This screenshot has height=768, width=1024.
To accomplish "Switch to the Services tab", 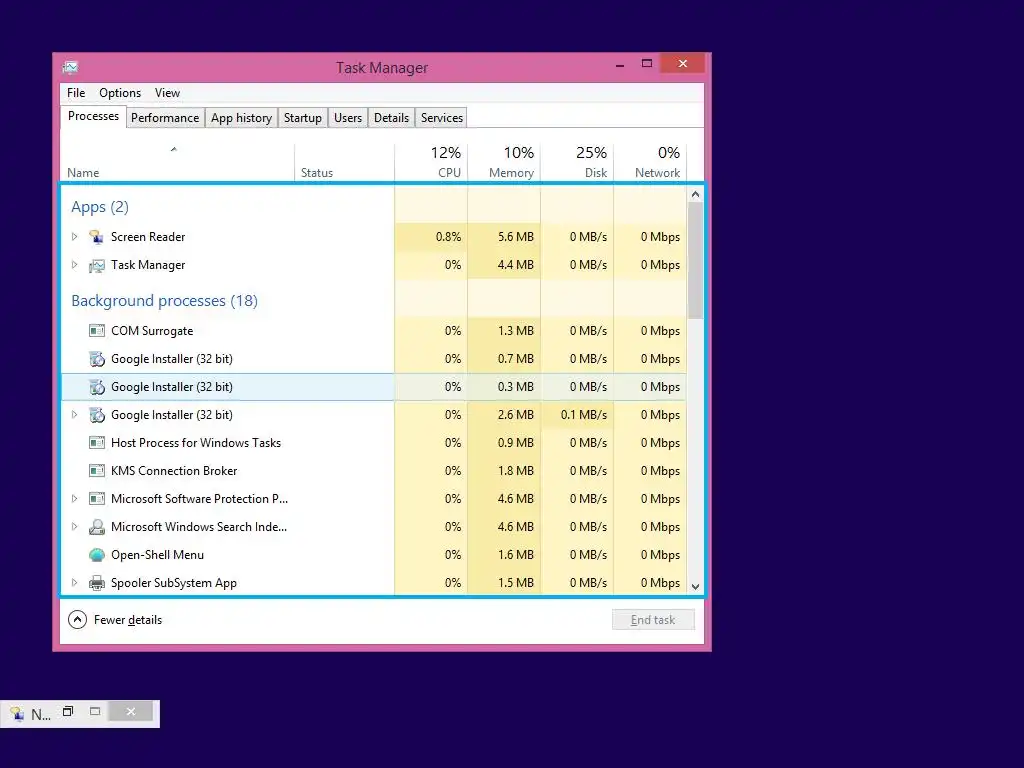I will click(x=441, y=118).
